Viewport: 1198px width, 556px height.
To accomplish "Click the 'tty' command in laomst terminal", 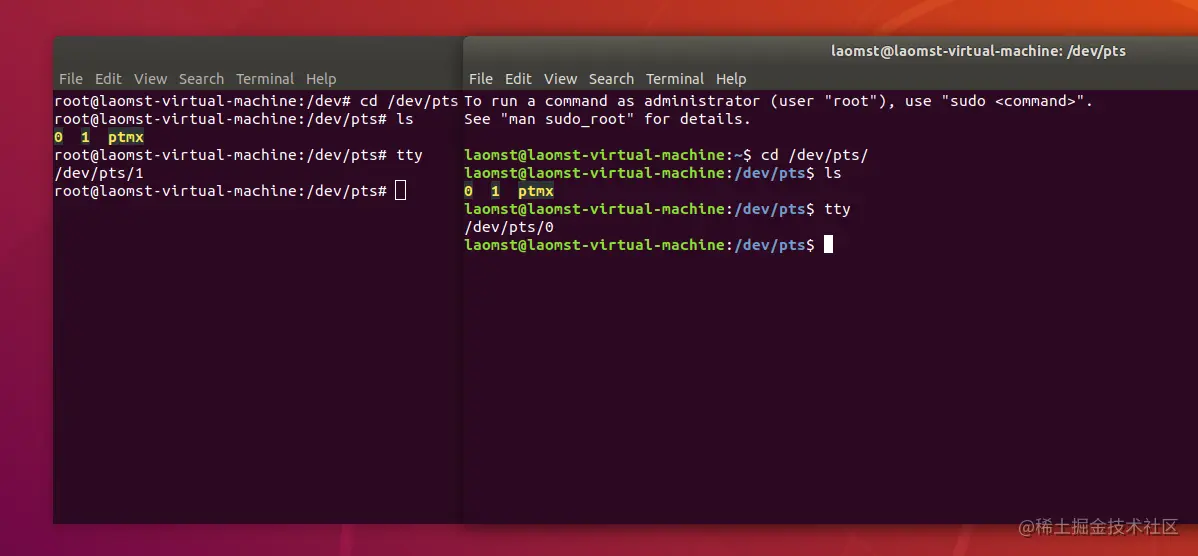I will [x=837, y=209].
